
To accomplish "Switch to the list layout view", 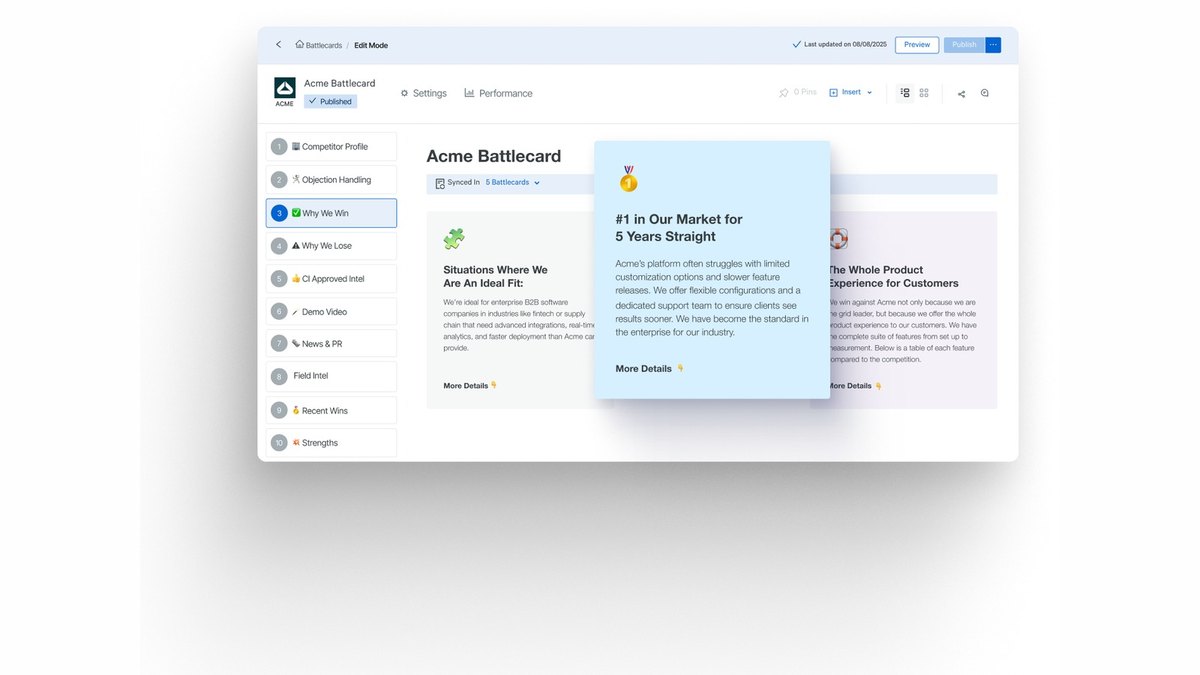I will (x=905, y=93).
